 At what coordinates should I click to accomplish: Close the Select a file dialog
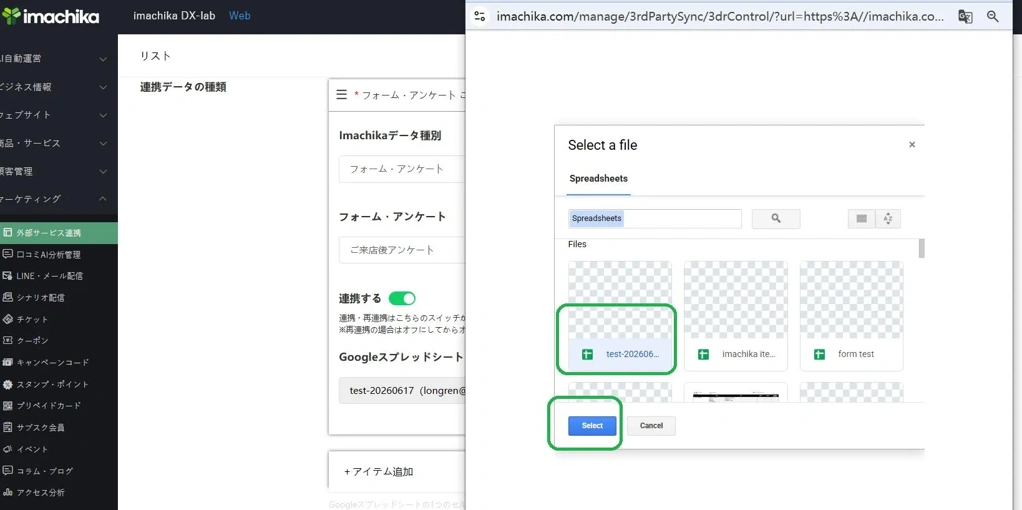click(912, 145)
